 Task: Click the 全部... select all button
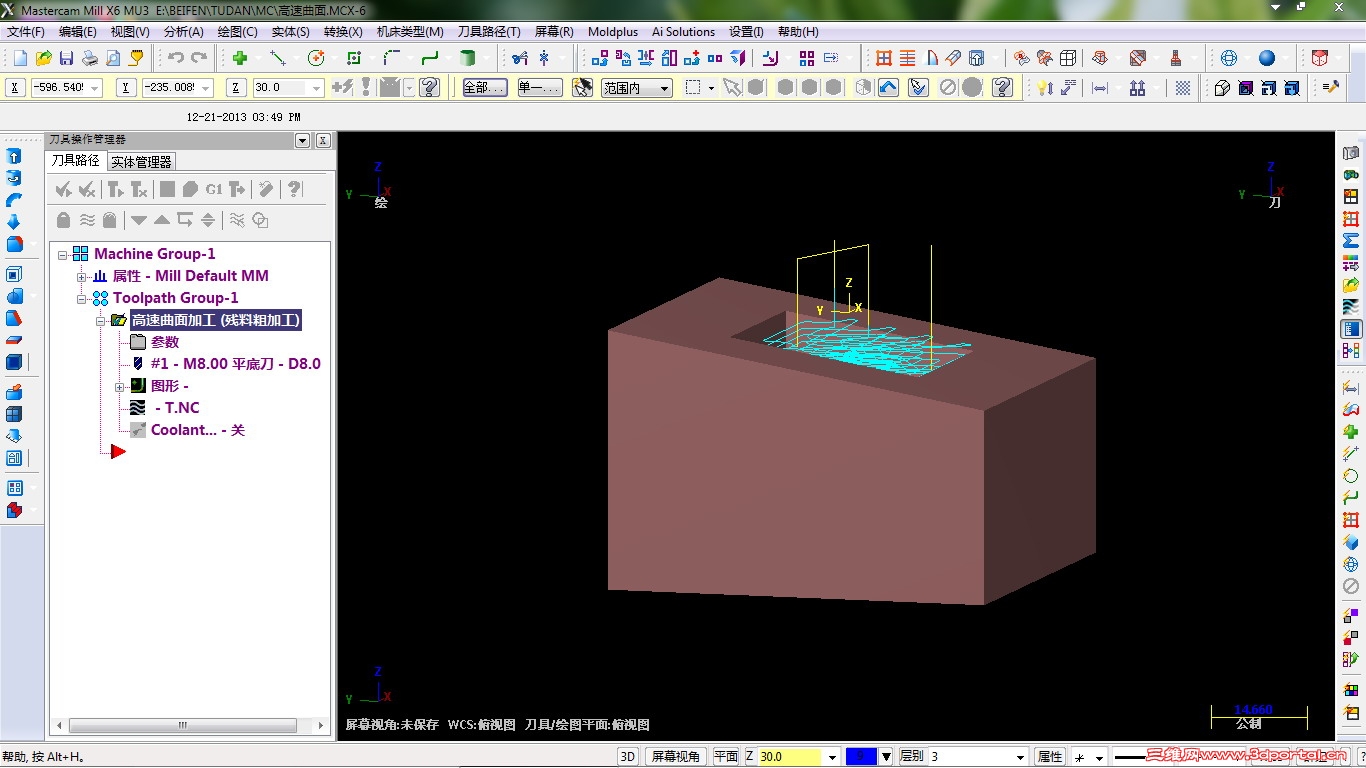point(485,88)
